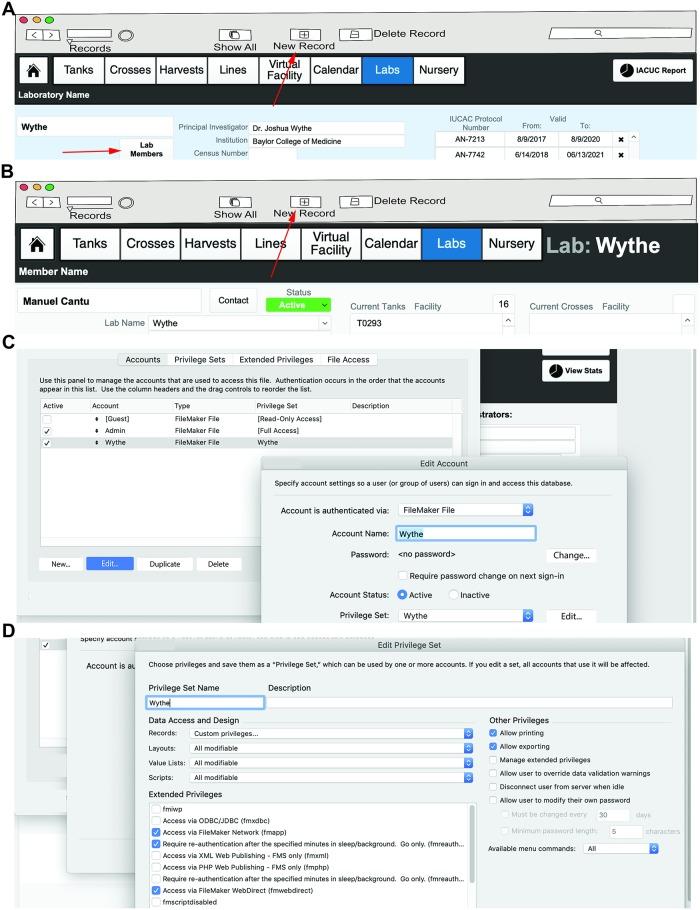Select the Wythe account row in accounts list
Viewport: 700px width, 910px height.
click(247, 443)
